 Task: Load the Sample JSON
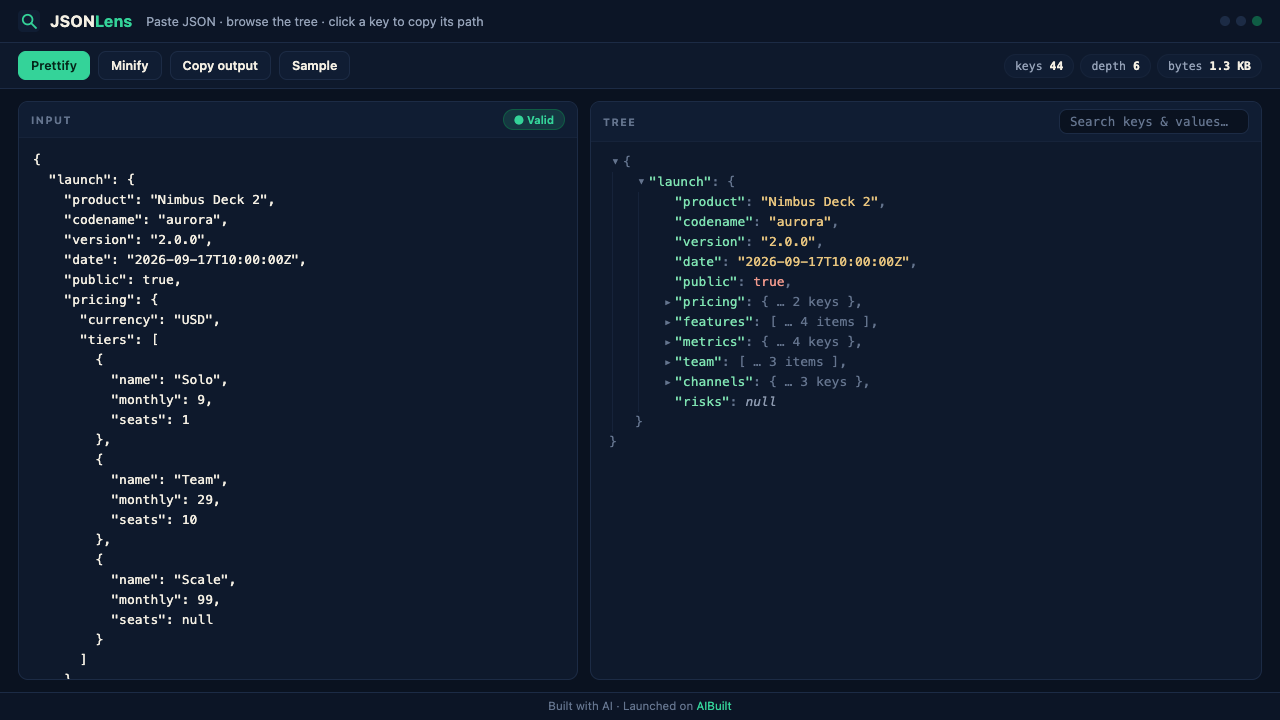pos(314,66)
